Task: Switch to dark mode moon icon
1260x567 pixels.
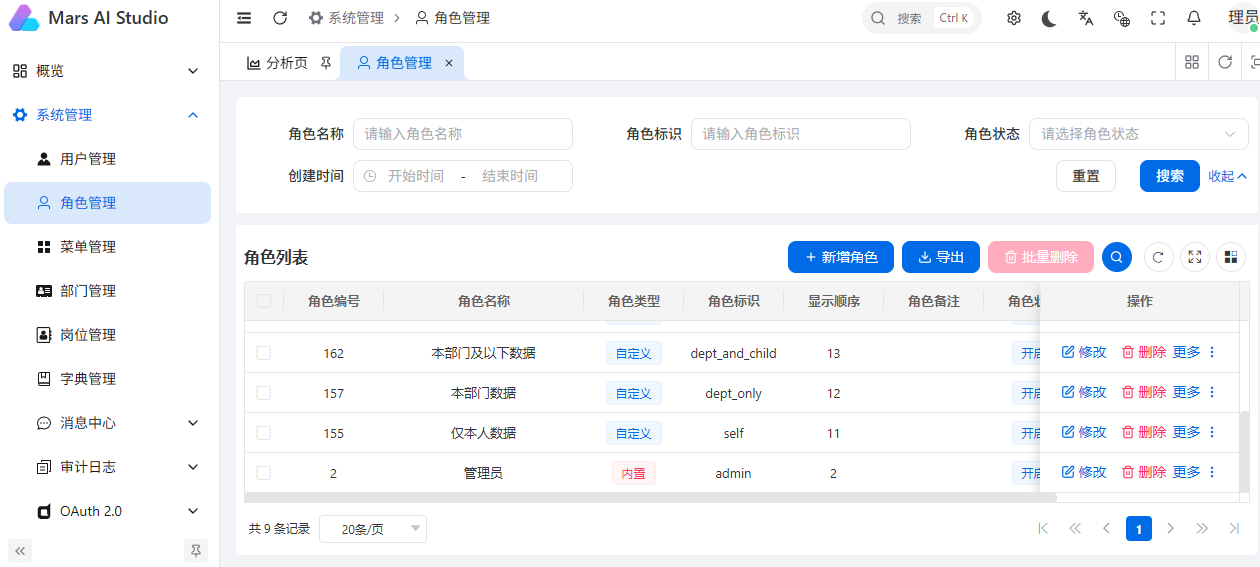Action: click(x=1050, y=18)
